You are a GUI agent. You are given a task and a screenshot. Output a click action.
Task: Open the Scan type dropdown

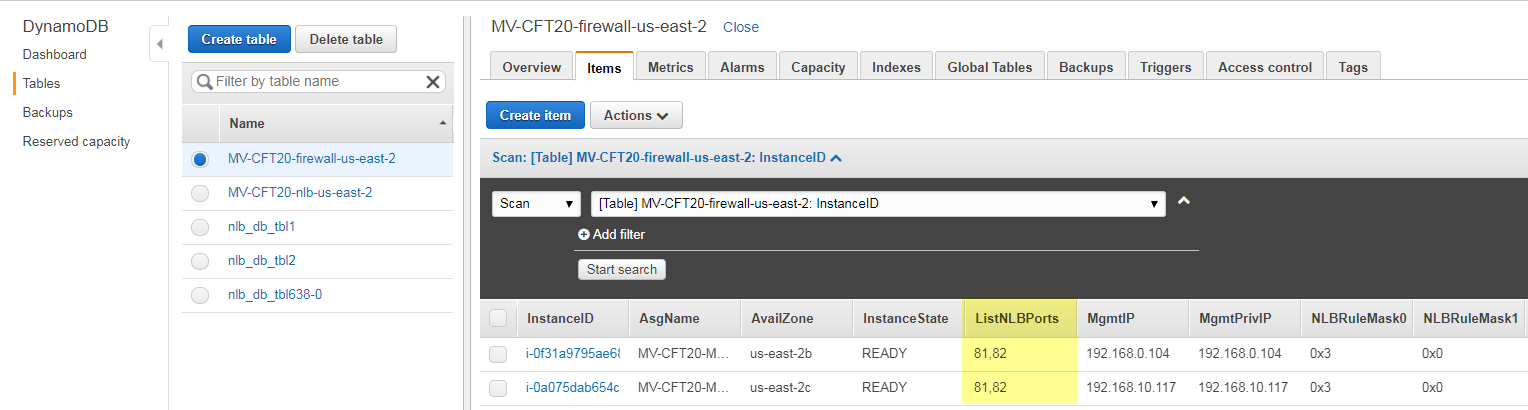537,203
